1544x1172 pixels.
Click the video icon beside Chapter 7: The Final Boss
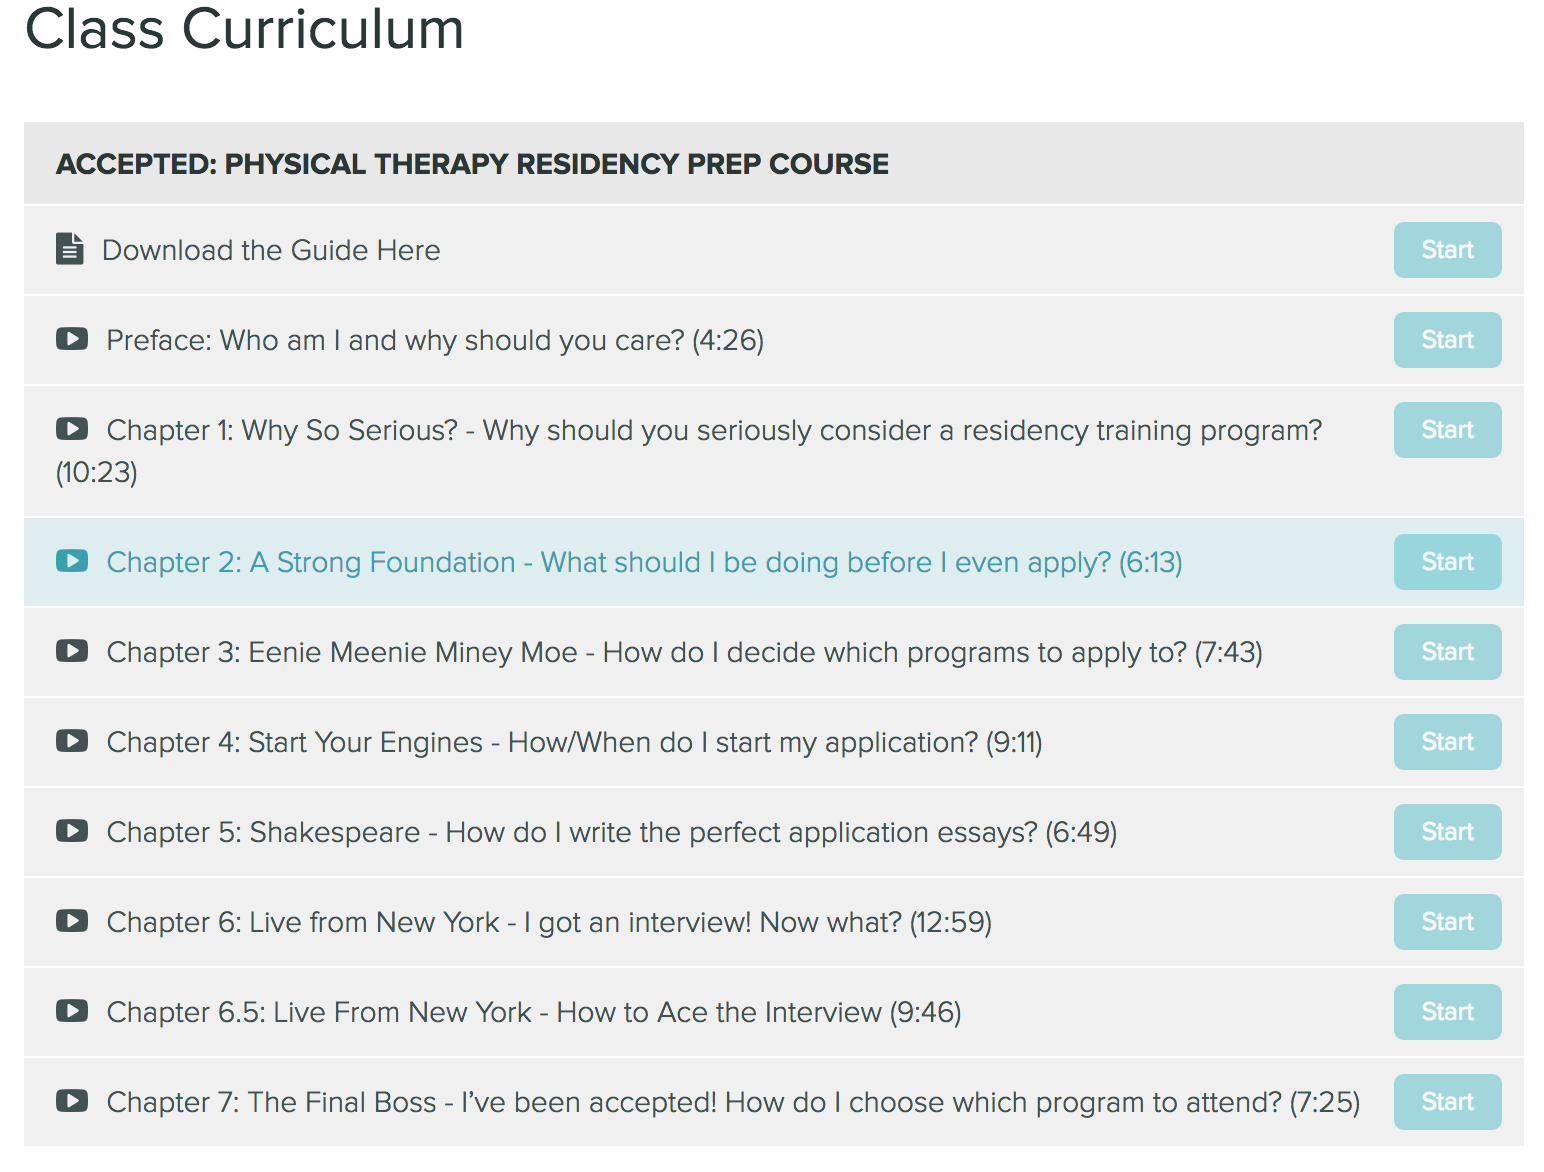pyautogui.click(x=71, y=1101)
